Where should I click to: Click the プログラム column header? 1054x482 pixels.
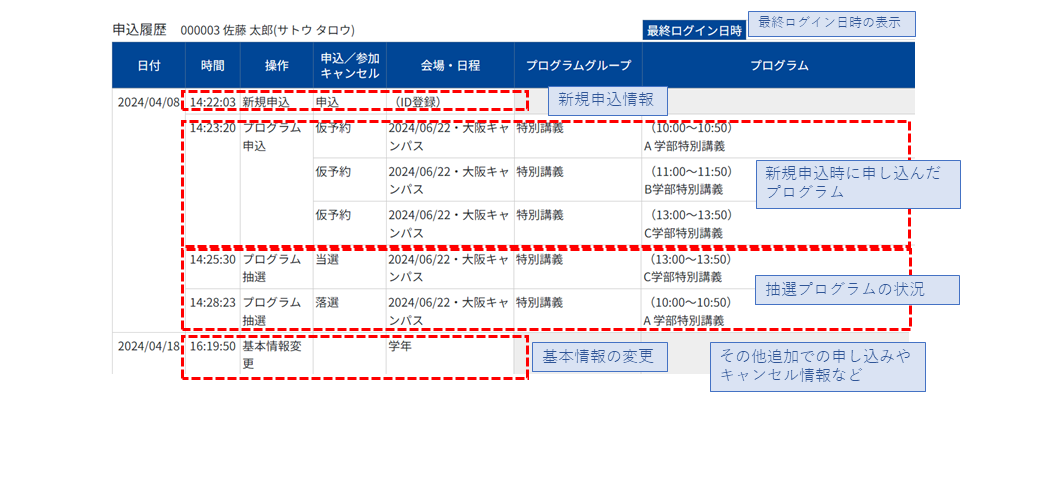point(778,65)
